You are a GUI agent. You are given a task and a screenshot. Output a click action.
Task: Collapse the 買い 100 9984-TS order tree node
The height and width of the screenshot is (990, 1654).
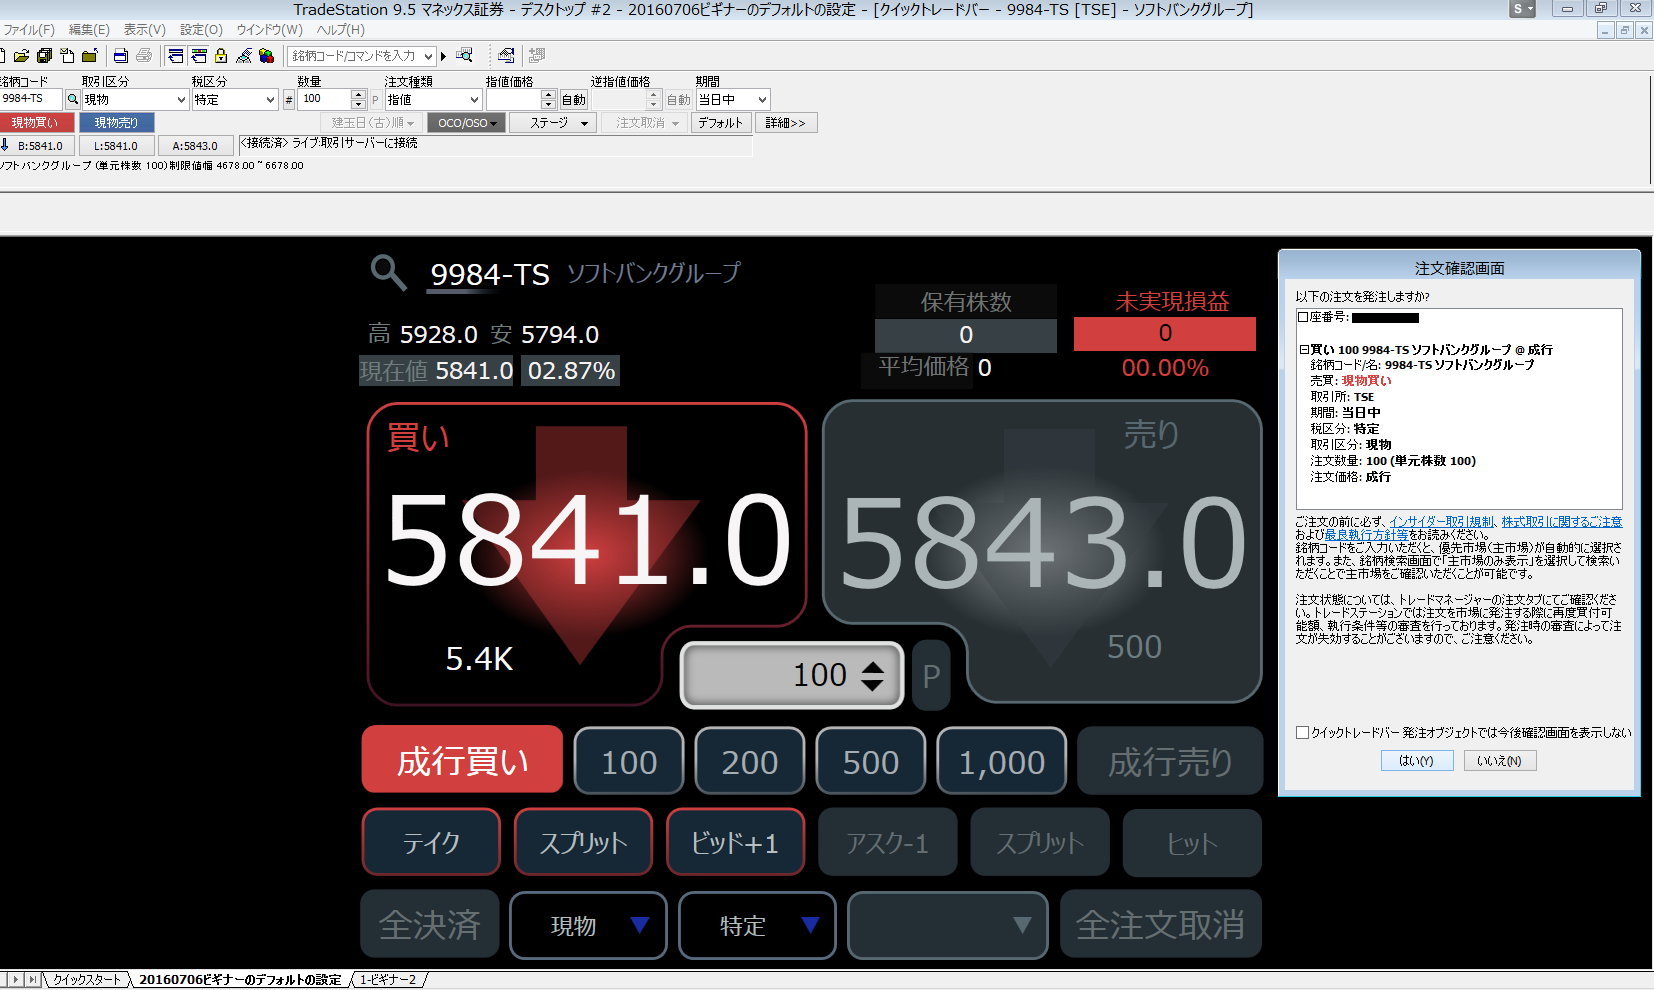[x=1304, y=350]
